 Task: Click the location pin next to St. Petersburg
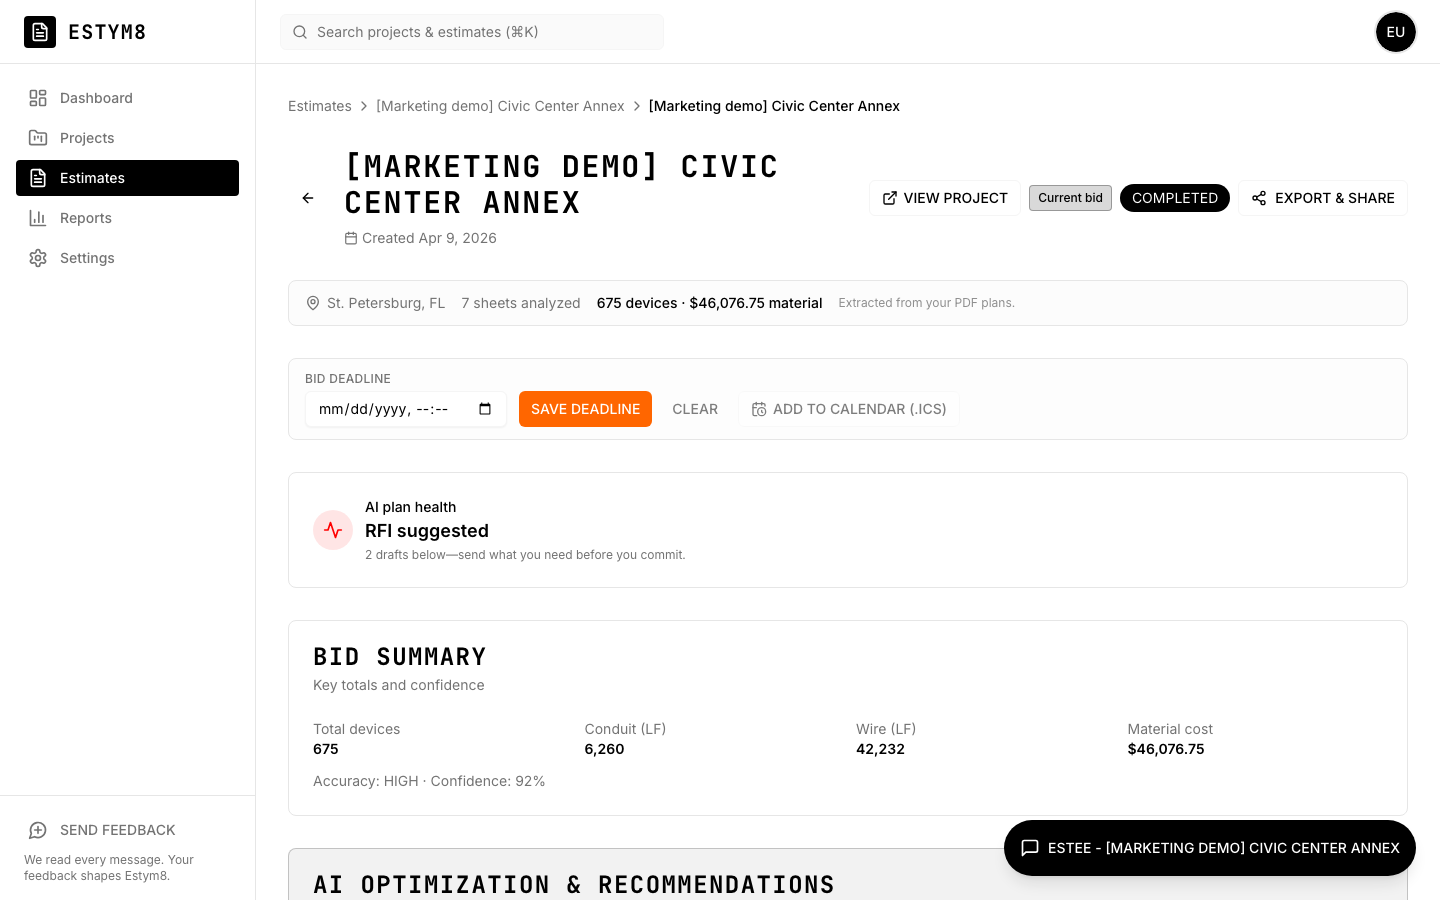(x=313, y=303)
